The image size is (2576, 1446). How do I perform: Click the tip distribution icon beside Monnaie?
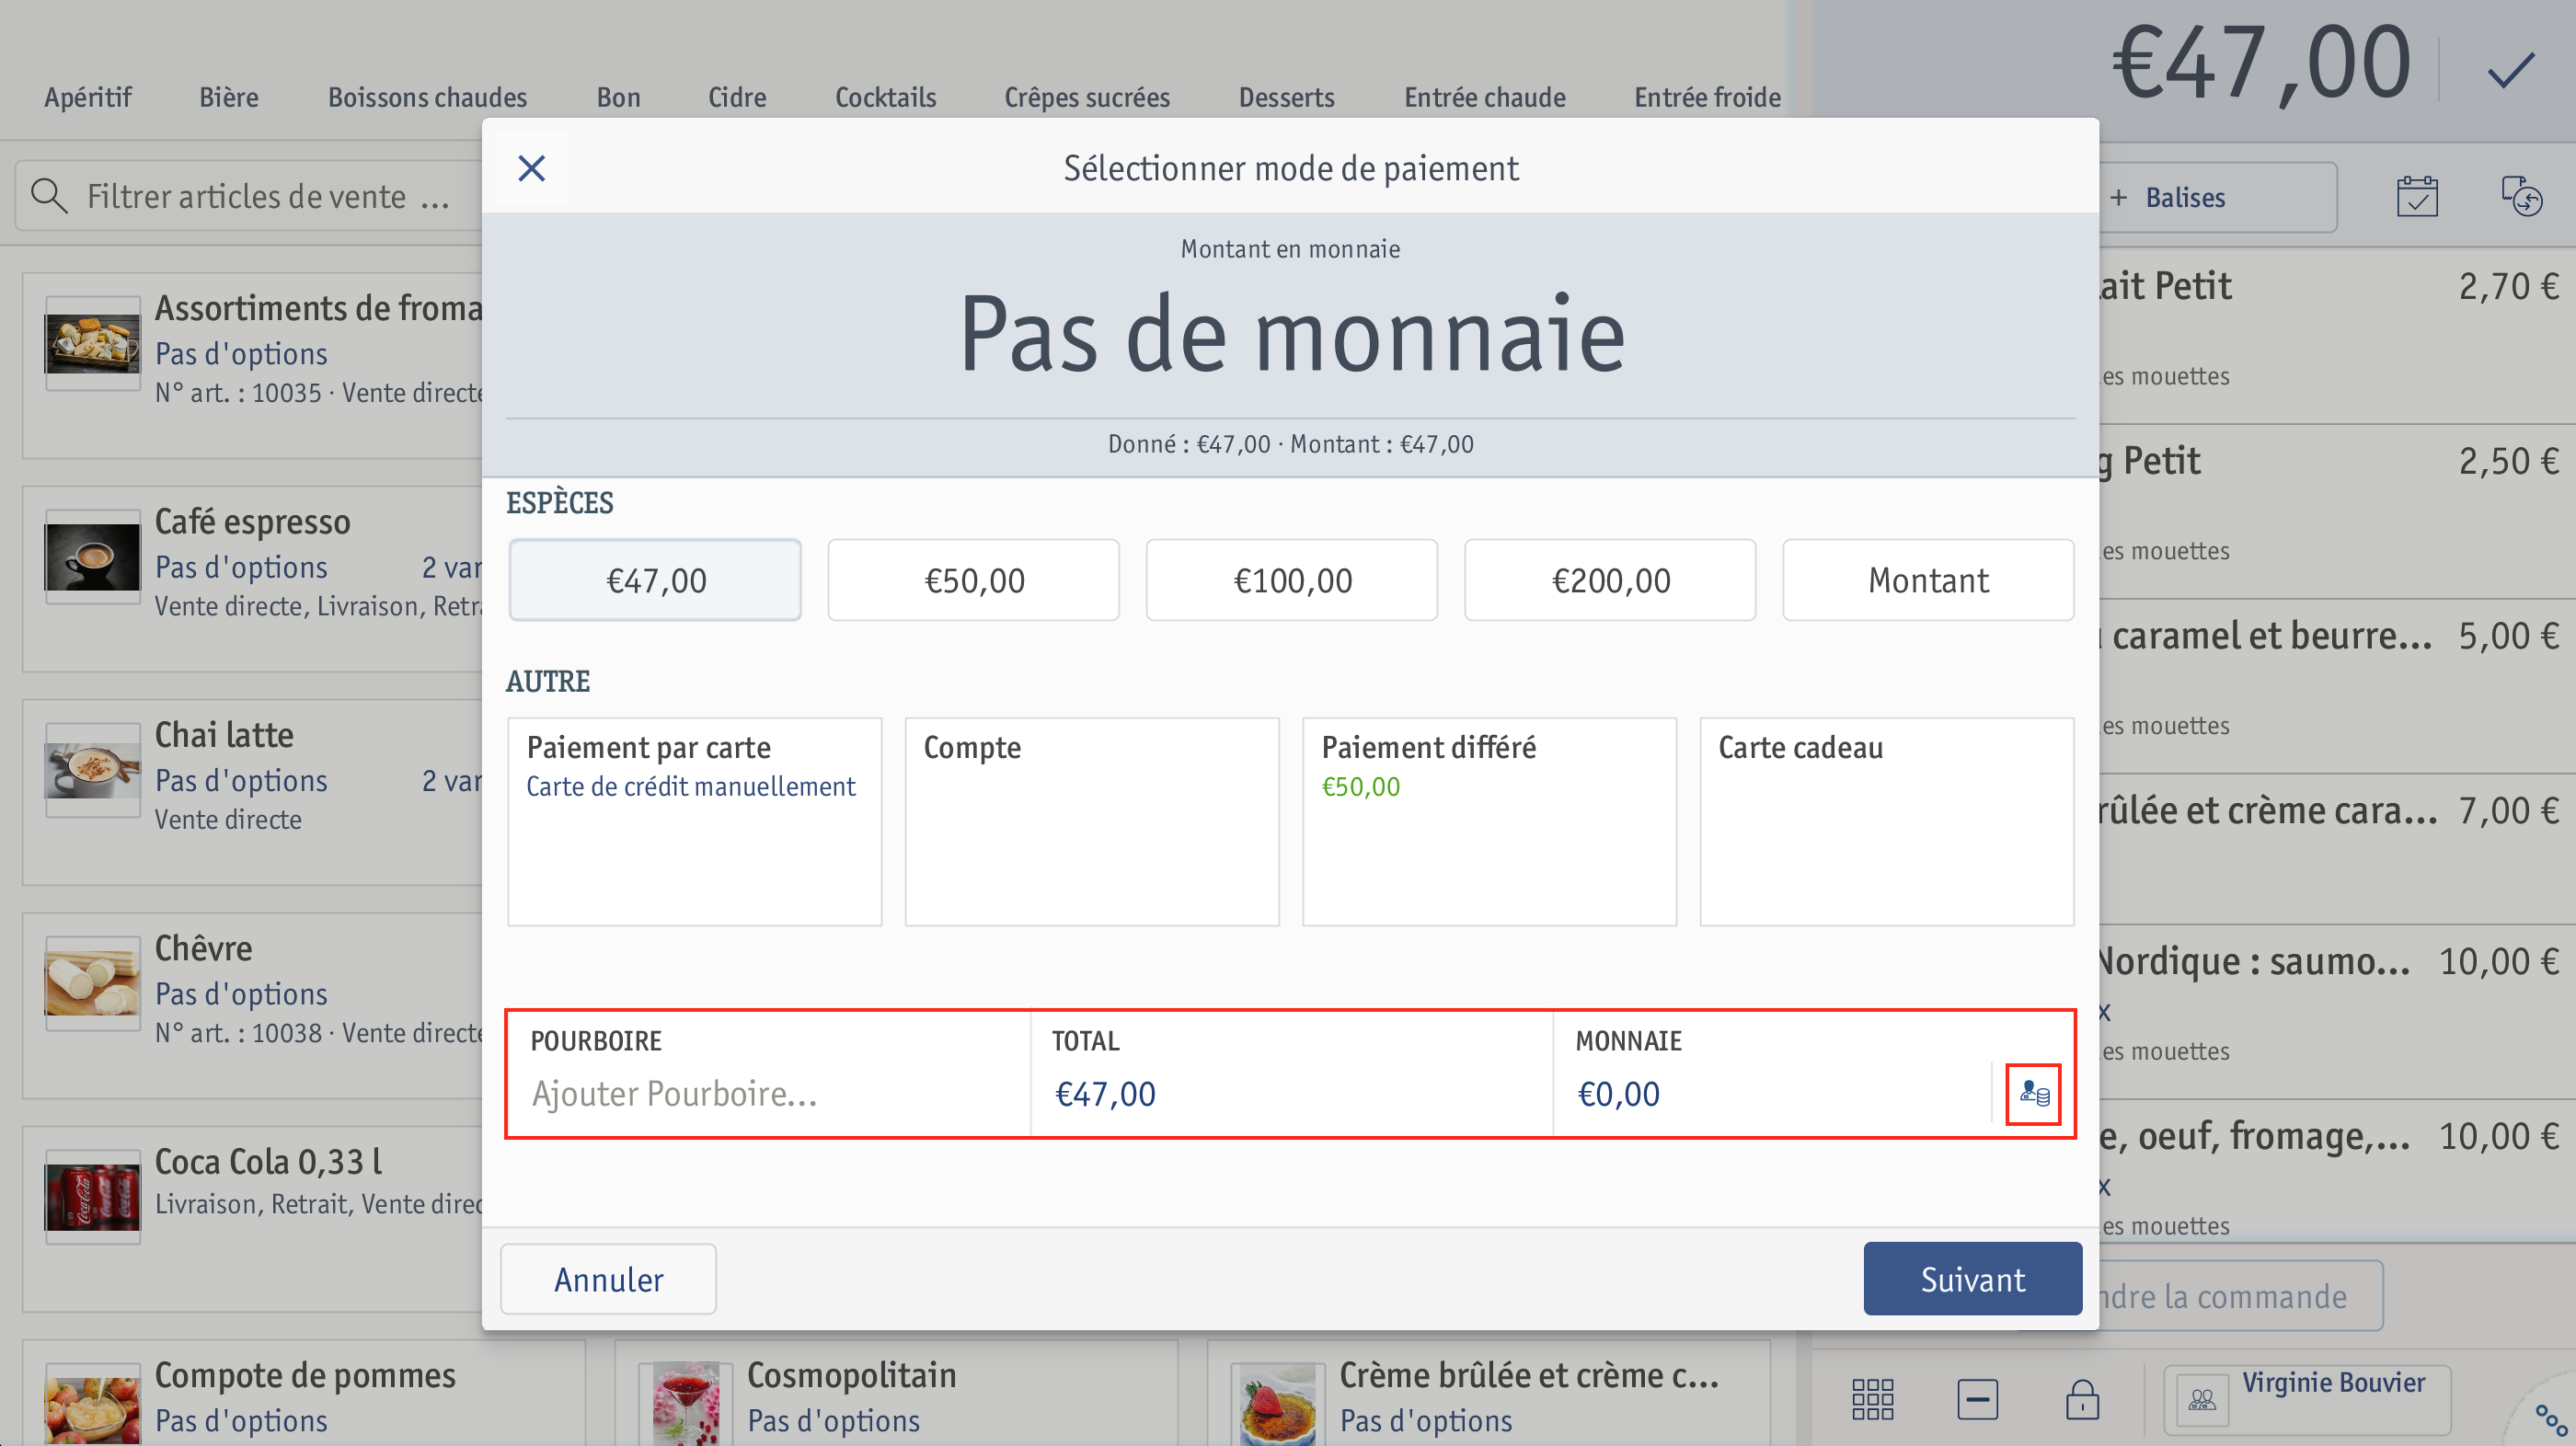pyautogui.click(x=2033, y=1093)
